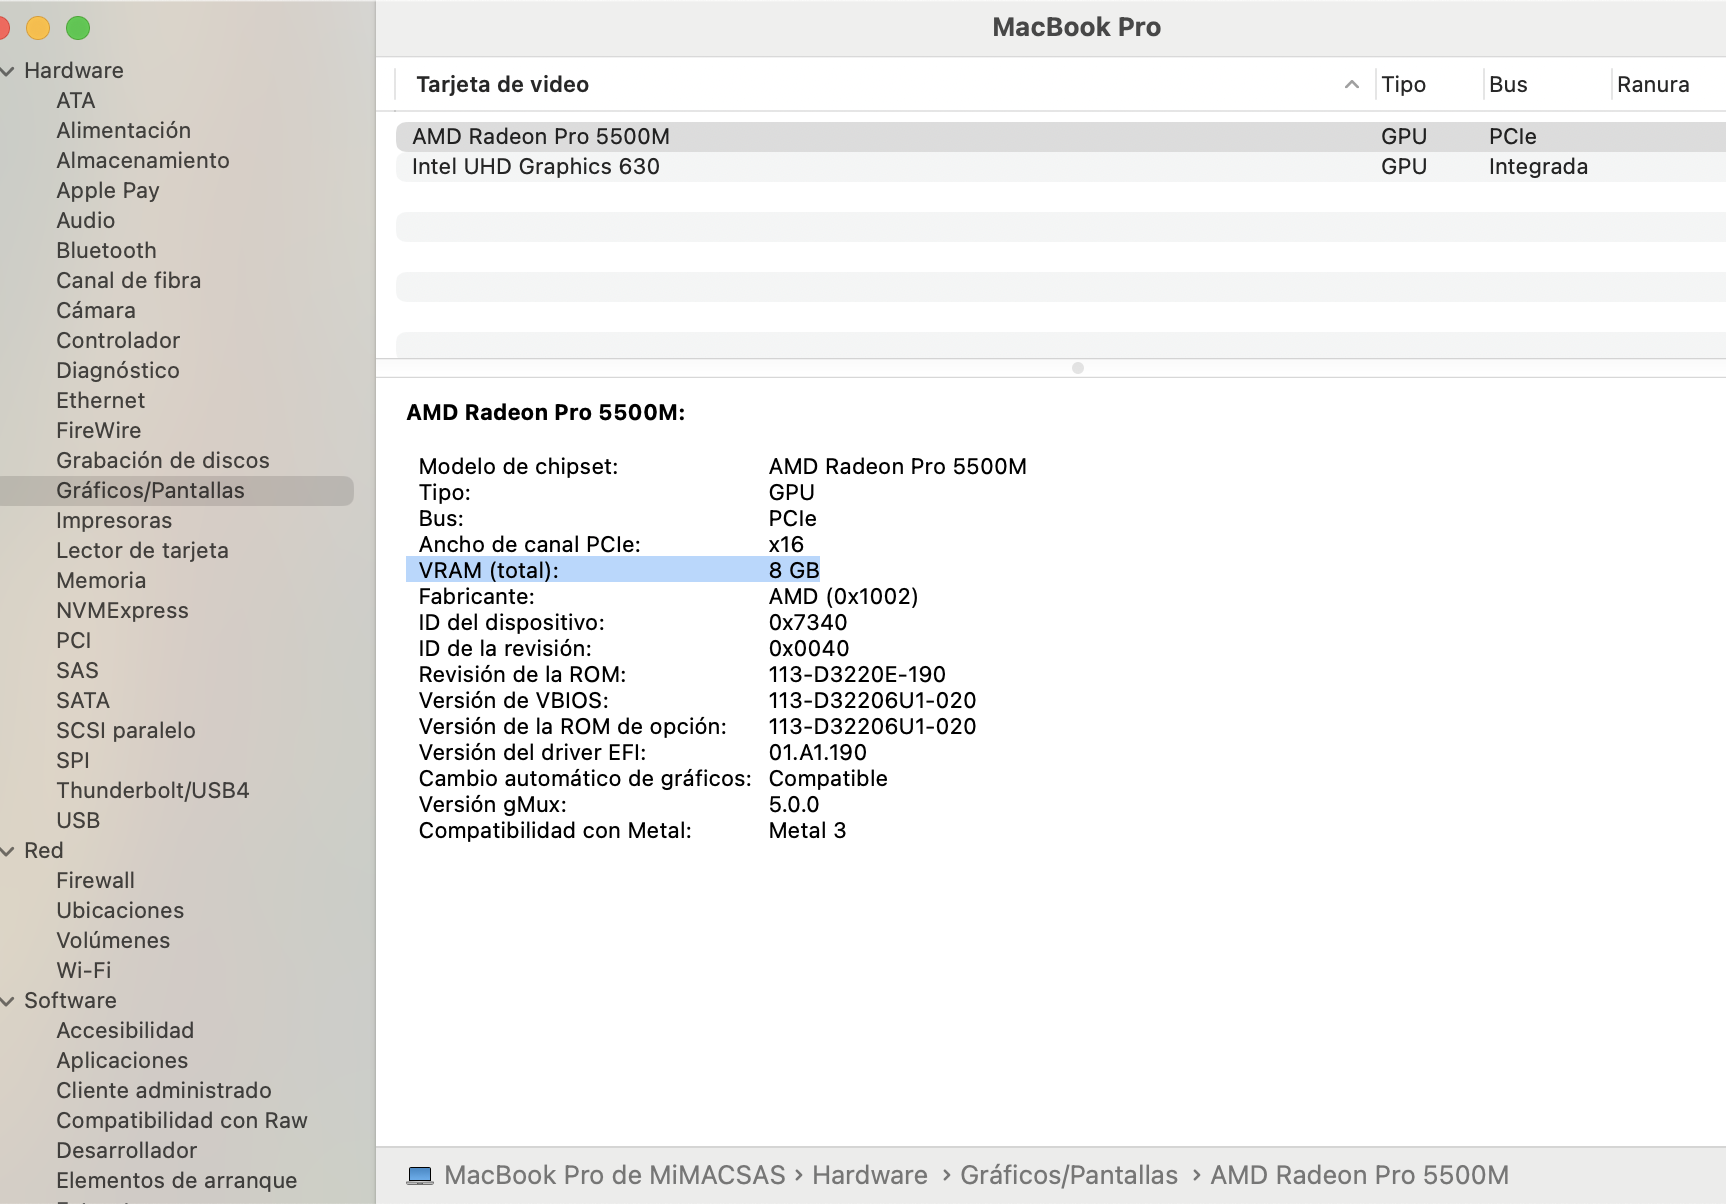Open PCI in the sidebar
Image resolution: width=1726 pixels, height=1204 pixels.
[x=74, y=641]
